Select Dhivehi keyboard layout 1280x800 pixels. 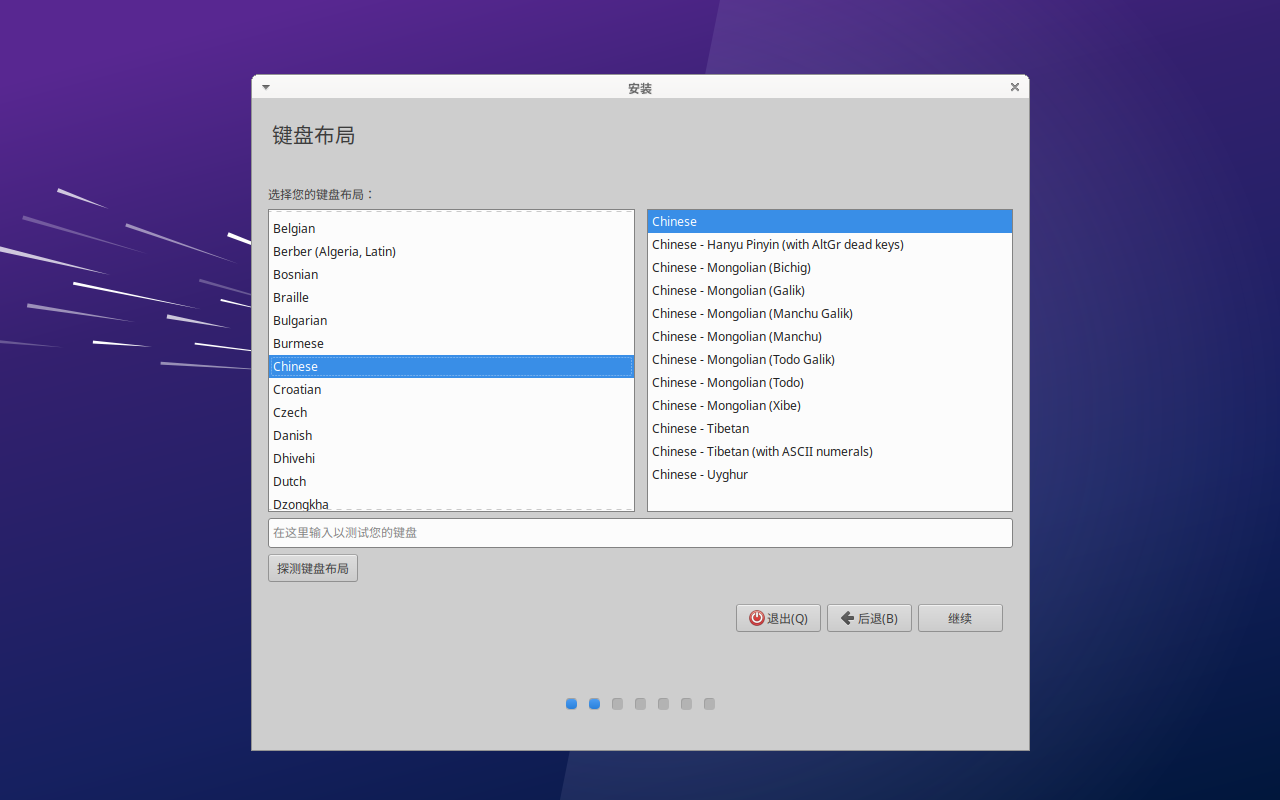pos(451,458)
